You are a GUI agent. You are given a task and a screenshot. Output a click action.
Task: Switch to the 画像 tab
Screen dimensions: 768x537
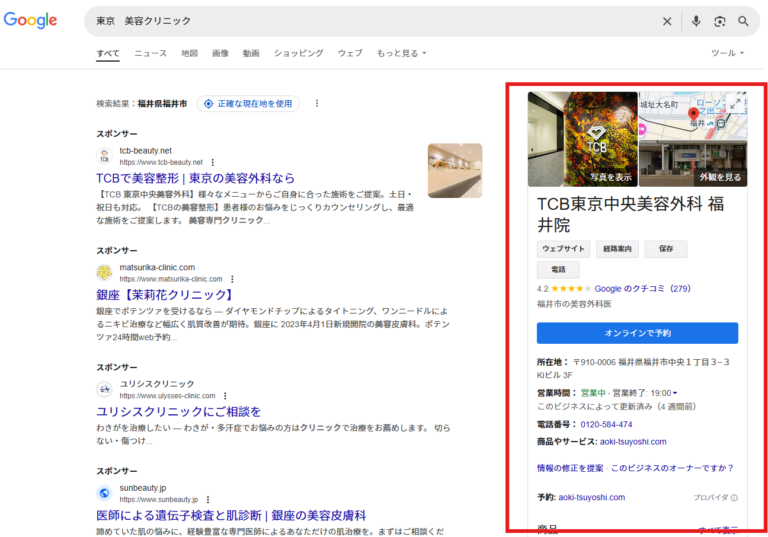coord(220,53)
